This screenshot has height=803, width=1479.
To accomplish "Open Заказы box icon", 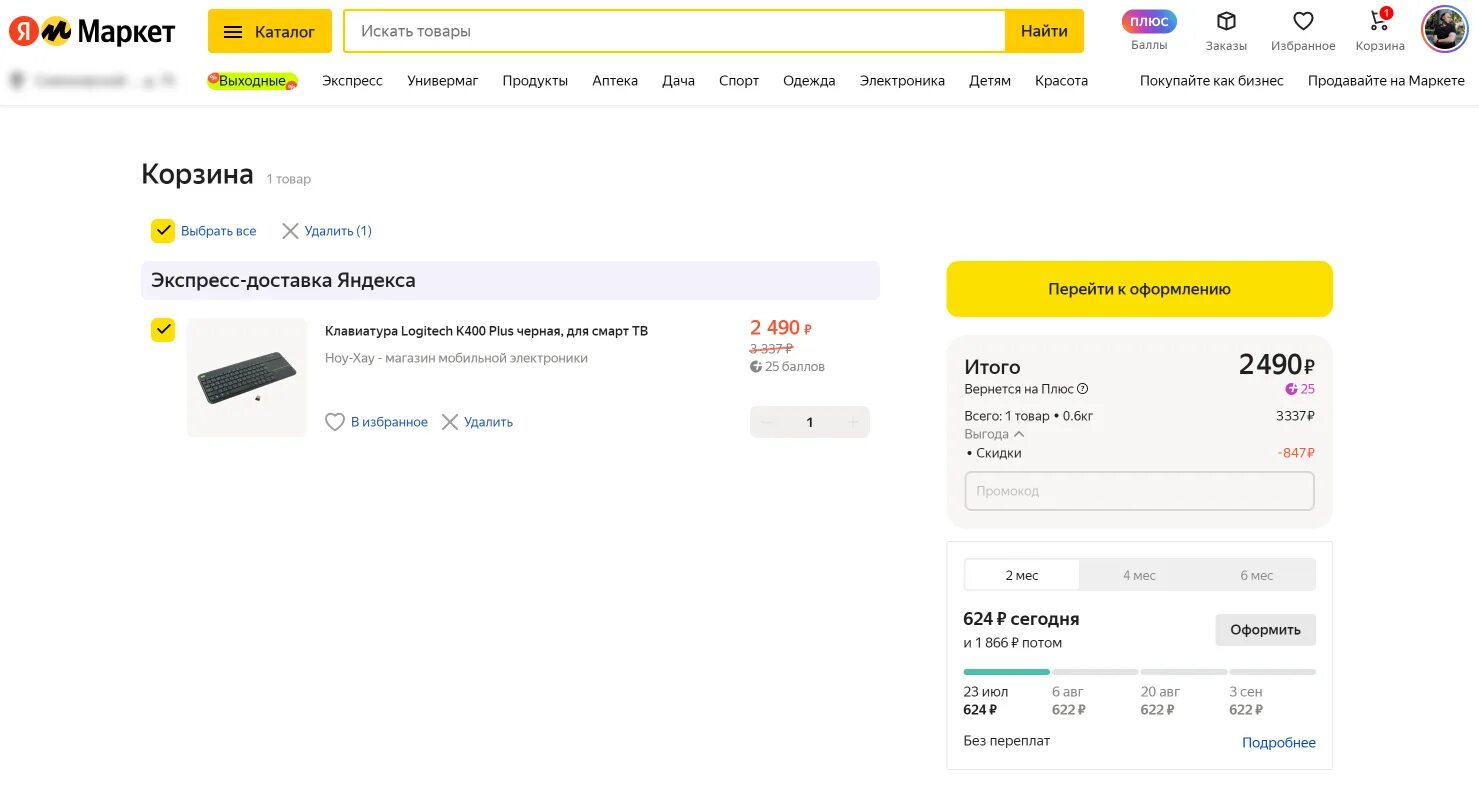I will (x=1226, y=31).
